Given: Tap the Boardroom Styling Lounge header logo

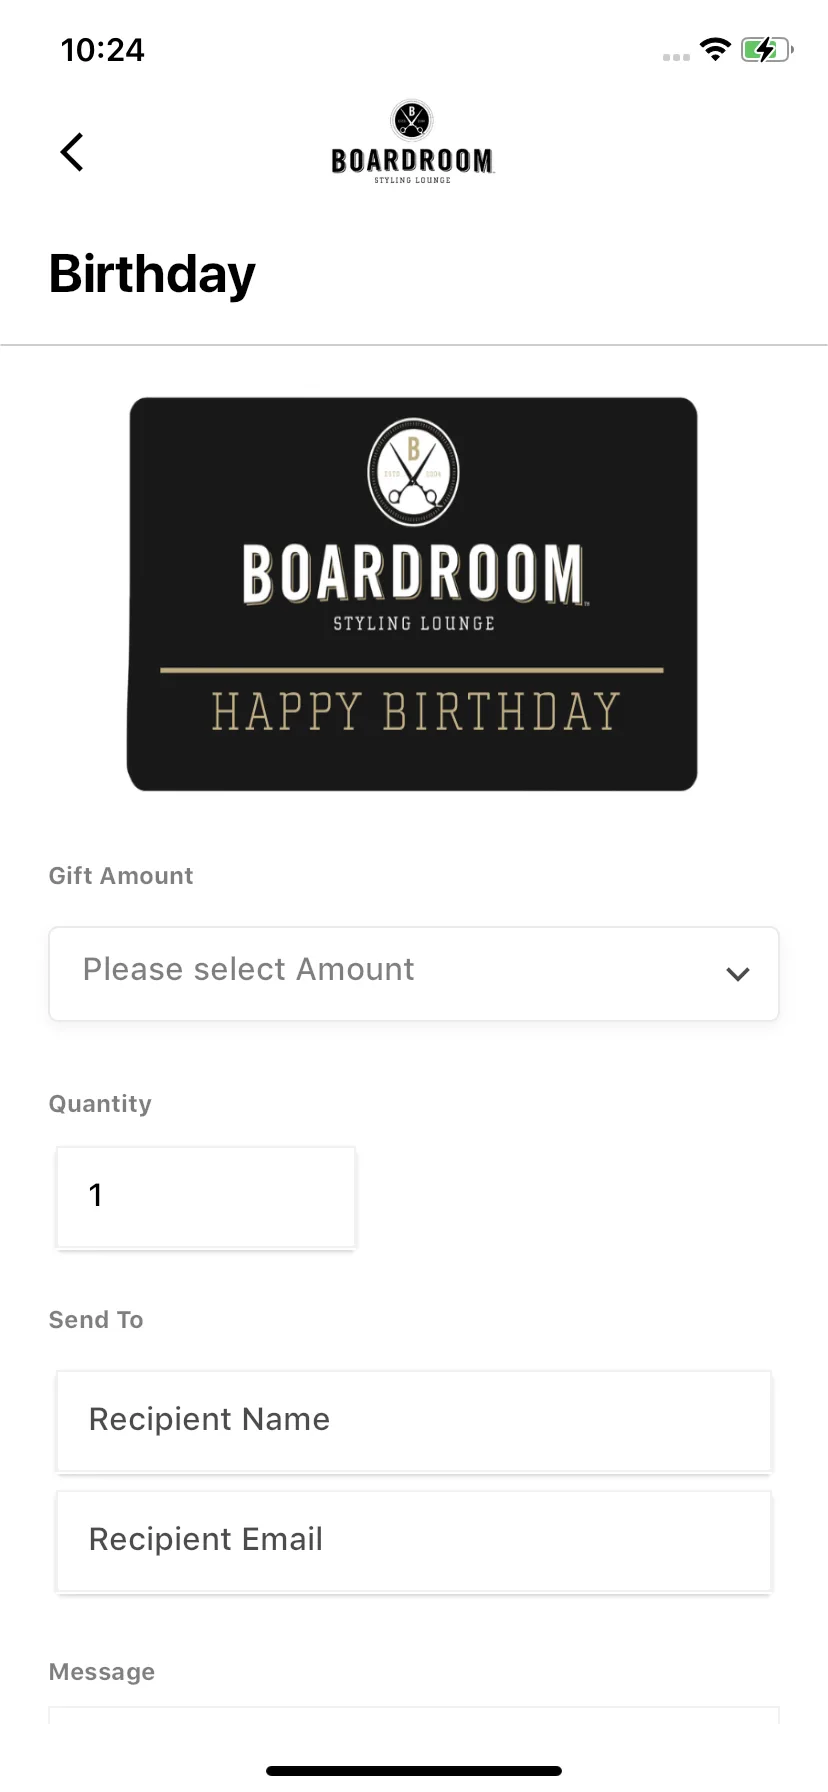Looking at the screenshot, I should pyautogui.click(x=412, y=142).
